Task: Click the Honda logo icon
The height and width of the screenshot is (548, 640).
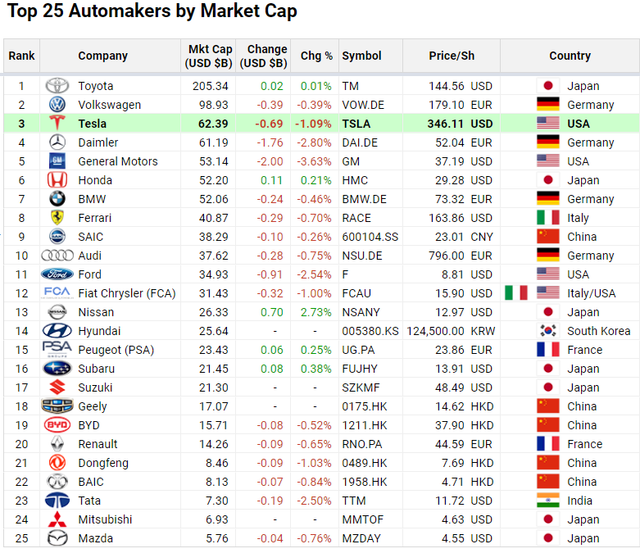Action: coord(57,180)
